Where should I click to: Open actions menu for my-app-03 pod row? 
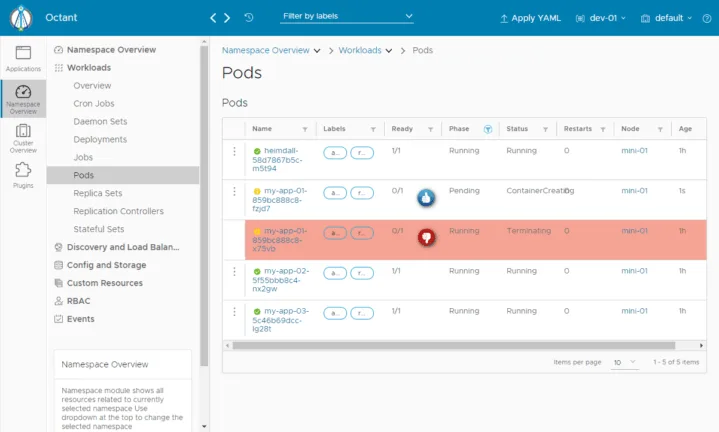(234, 311)
